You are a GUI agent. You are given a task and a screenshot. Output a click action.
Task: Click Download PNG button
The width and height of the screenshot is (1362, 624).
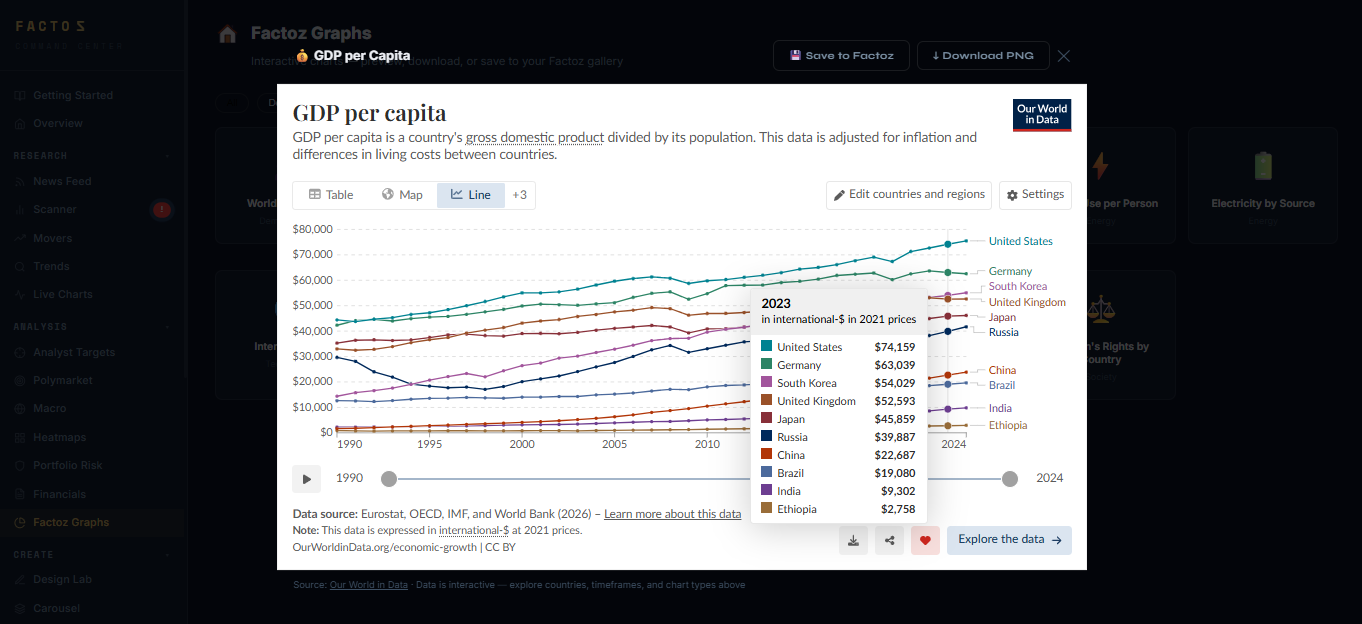983,56
